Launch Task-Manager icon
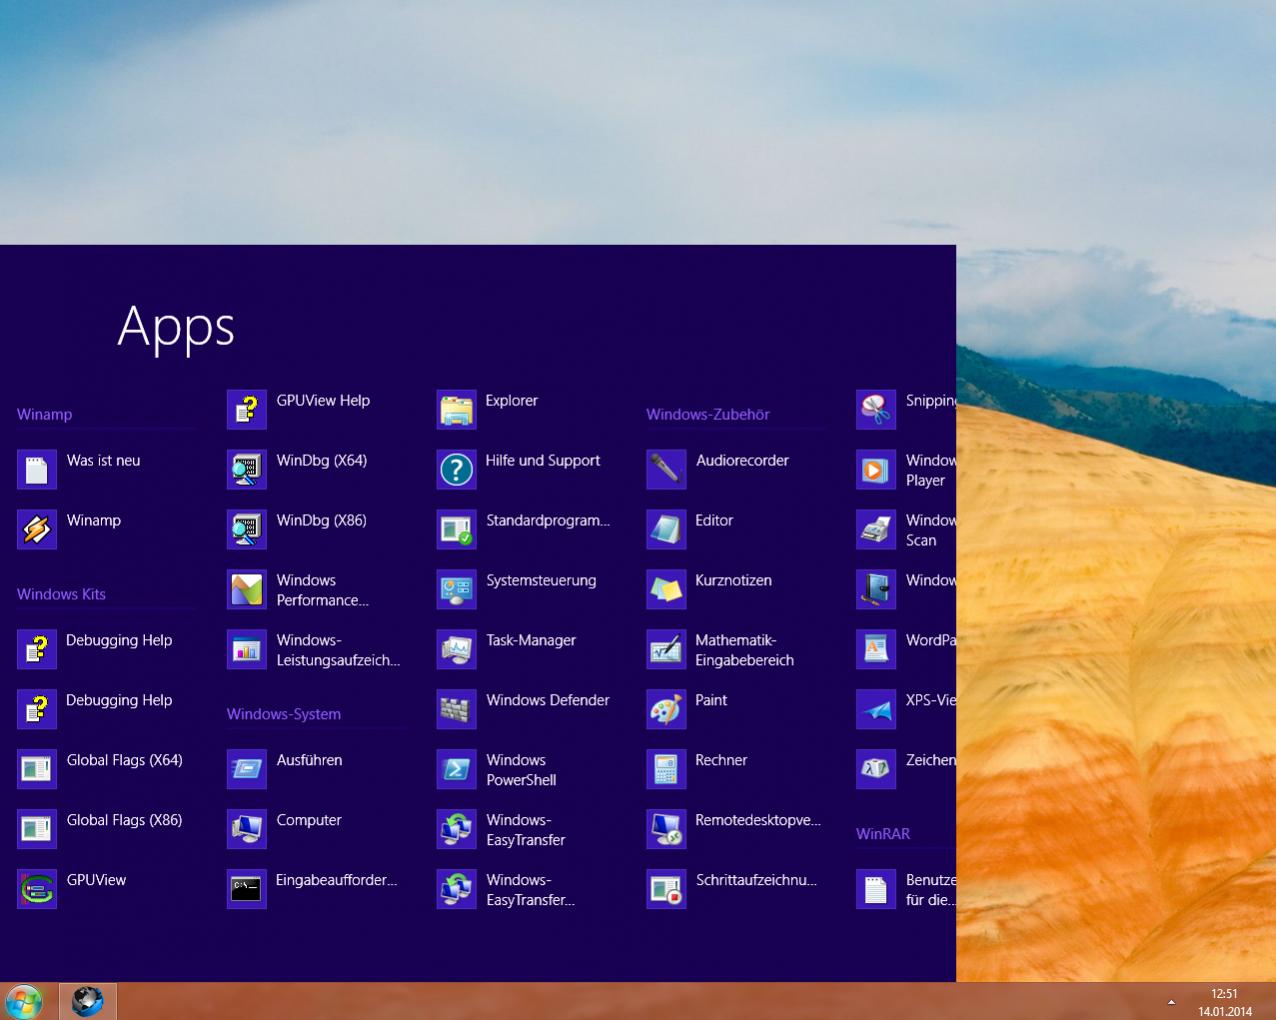Viewport: 1276px width, 1020px height. [457, 649]
